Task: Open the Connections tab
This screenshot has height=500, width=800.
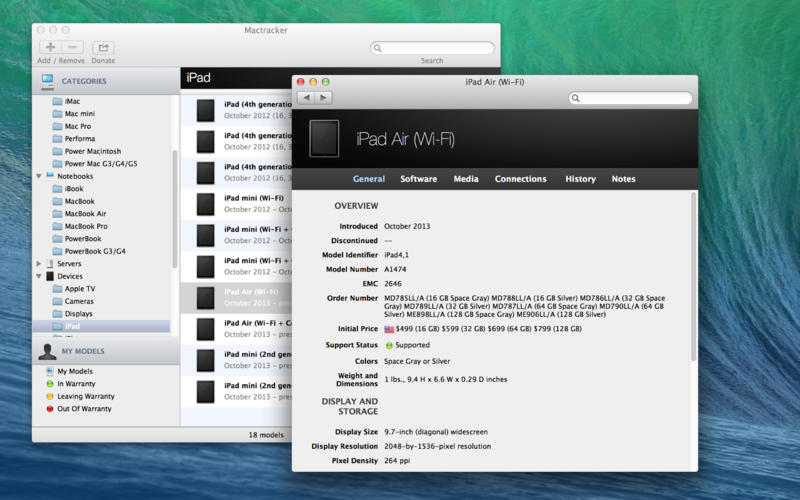Action: (x=520, y=179)
